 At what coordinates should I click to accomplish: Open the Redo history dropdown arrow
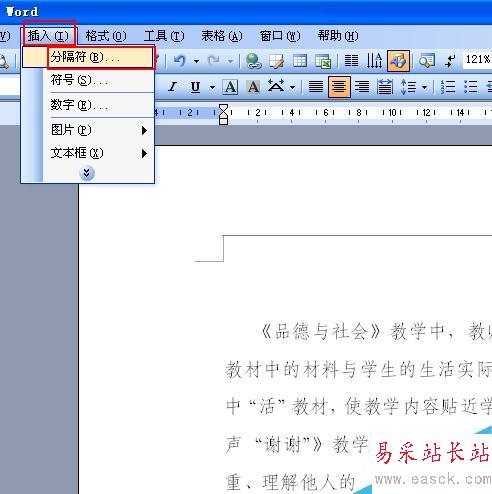tap(230, 61)
